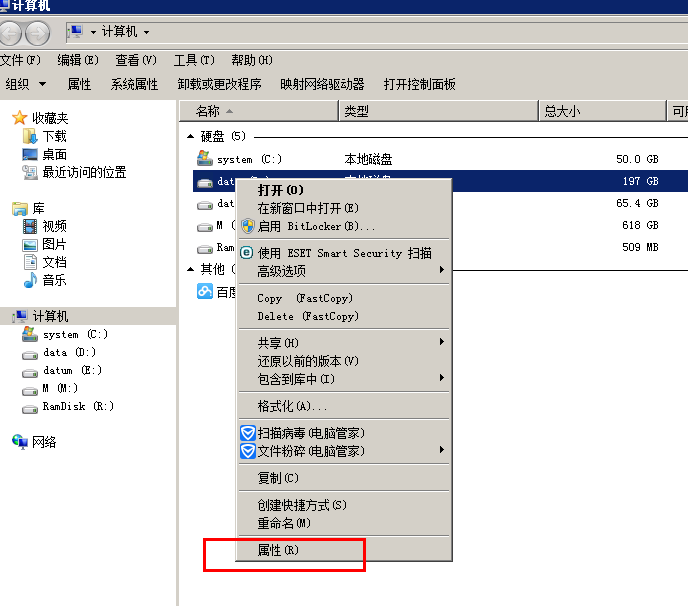
Task: Select 格式化(A)... in context menu
Action: pos(292,406)
